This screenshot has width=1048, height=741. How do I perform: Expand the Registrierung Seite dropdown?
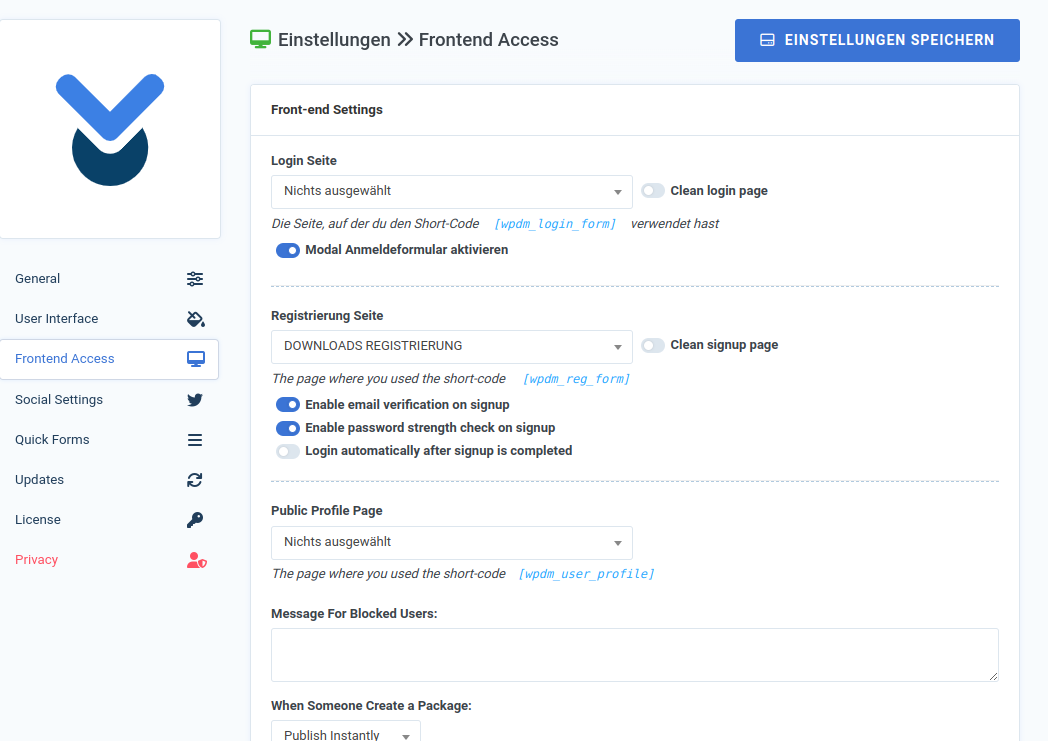pyautogui.click(x=451, y=346)
